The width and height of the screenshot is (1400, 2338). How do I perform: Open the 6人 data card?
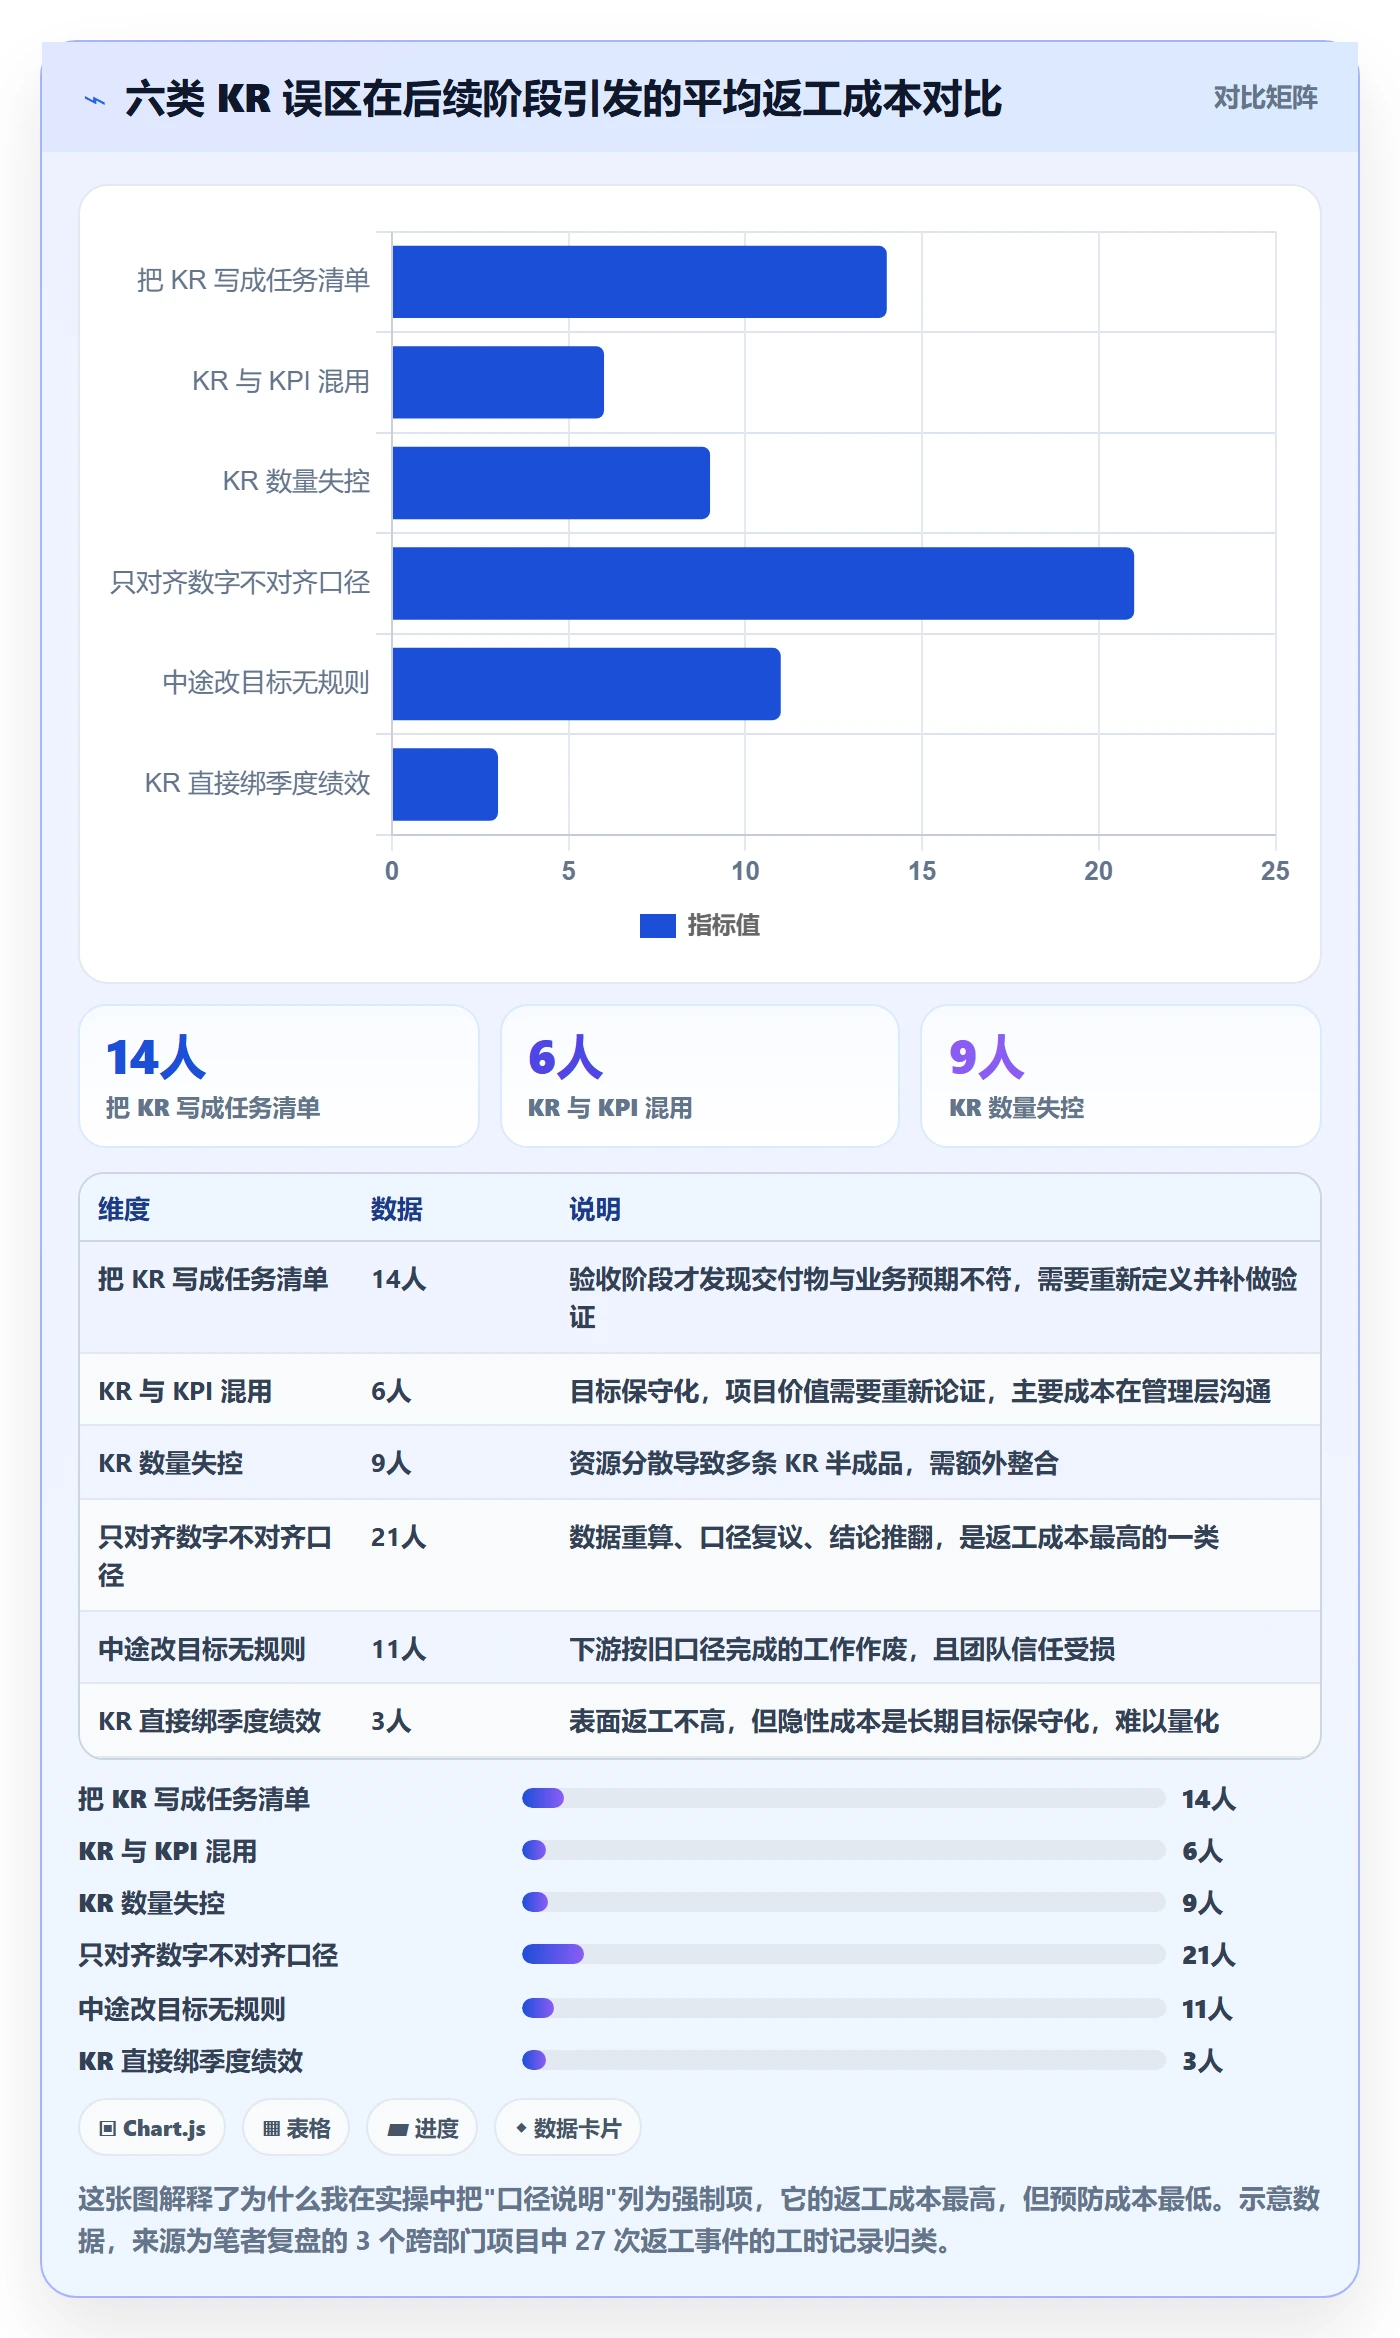(x=700, y=1076)
